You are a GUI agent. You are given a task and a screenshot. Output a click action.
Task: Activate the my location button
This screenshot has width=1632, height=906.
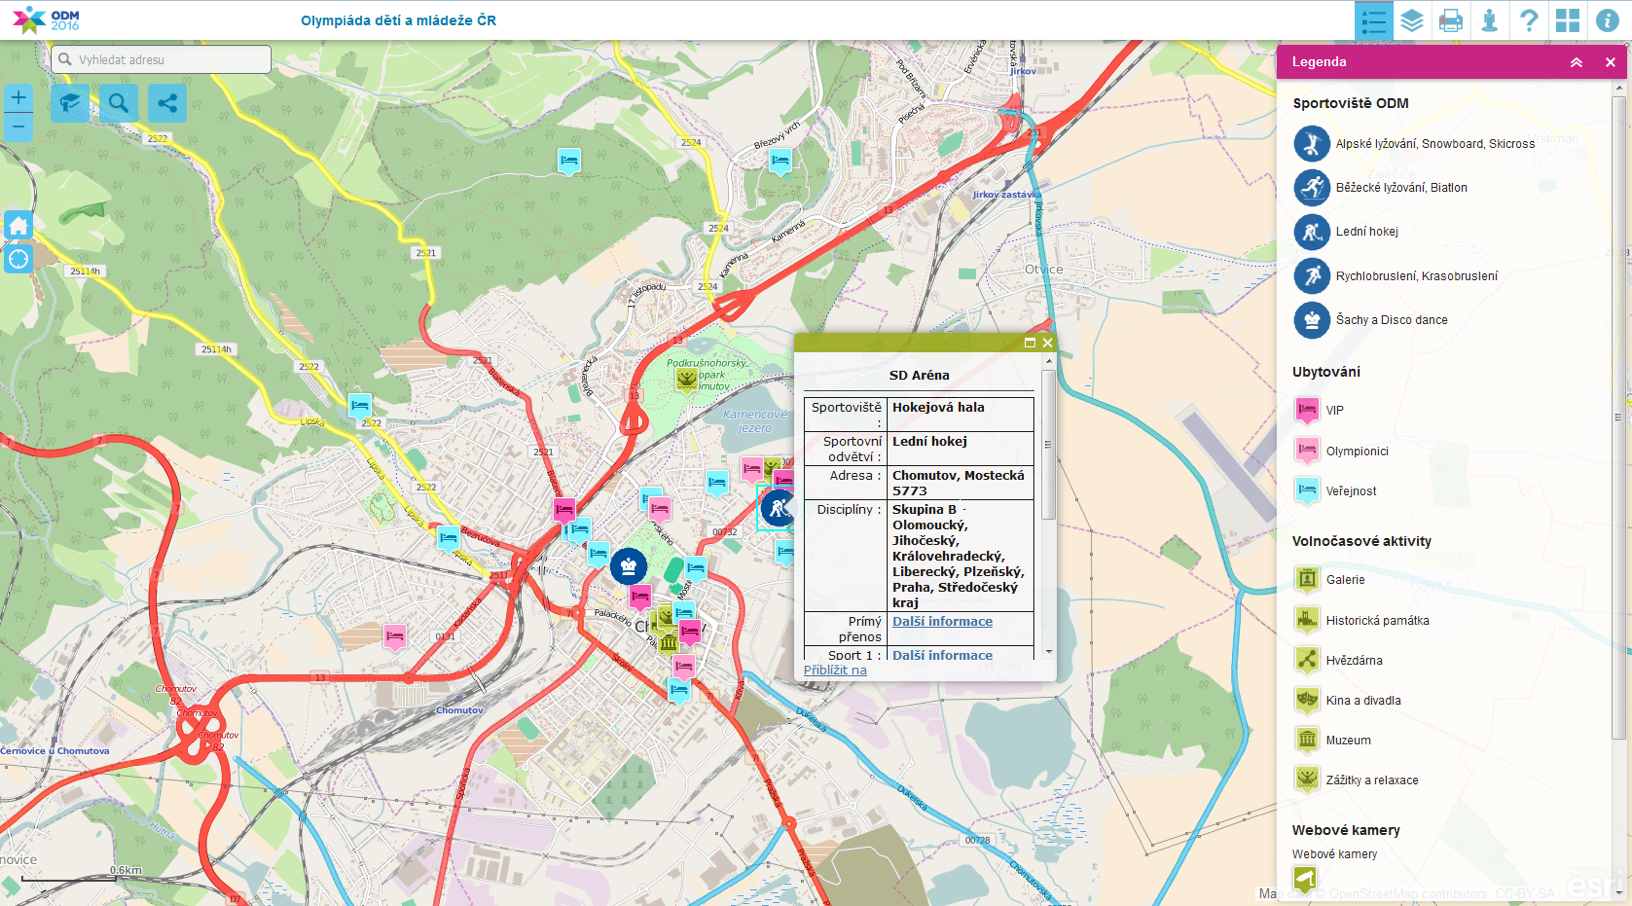[18, 259]
